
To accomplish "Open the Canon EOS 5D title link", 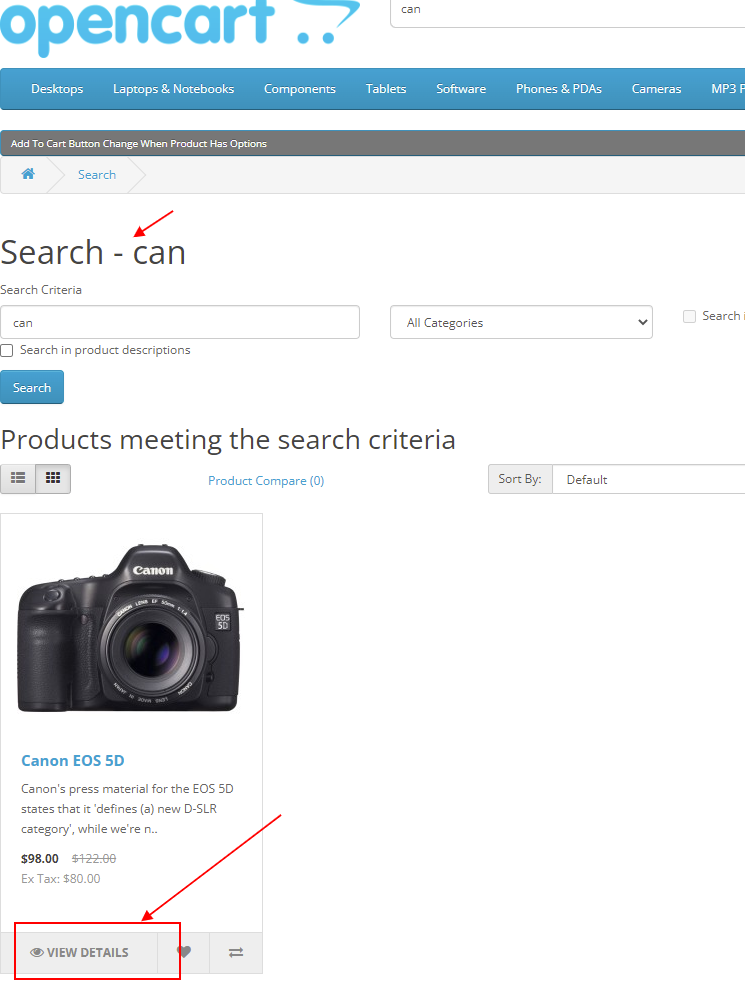I will coord(73,761).
